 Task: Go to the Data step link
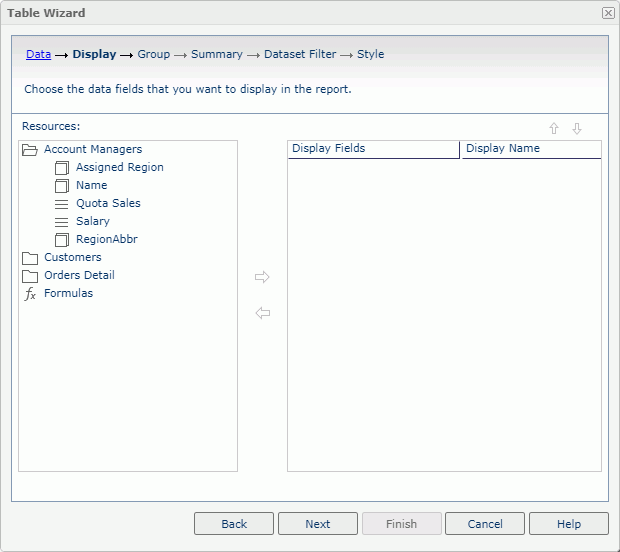click(x=38, y=54)
